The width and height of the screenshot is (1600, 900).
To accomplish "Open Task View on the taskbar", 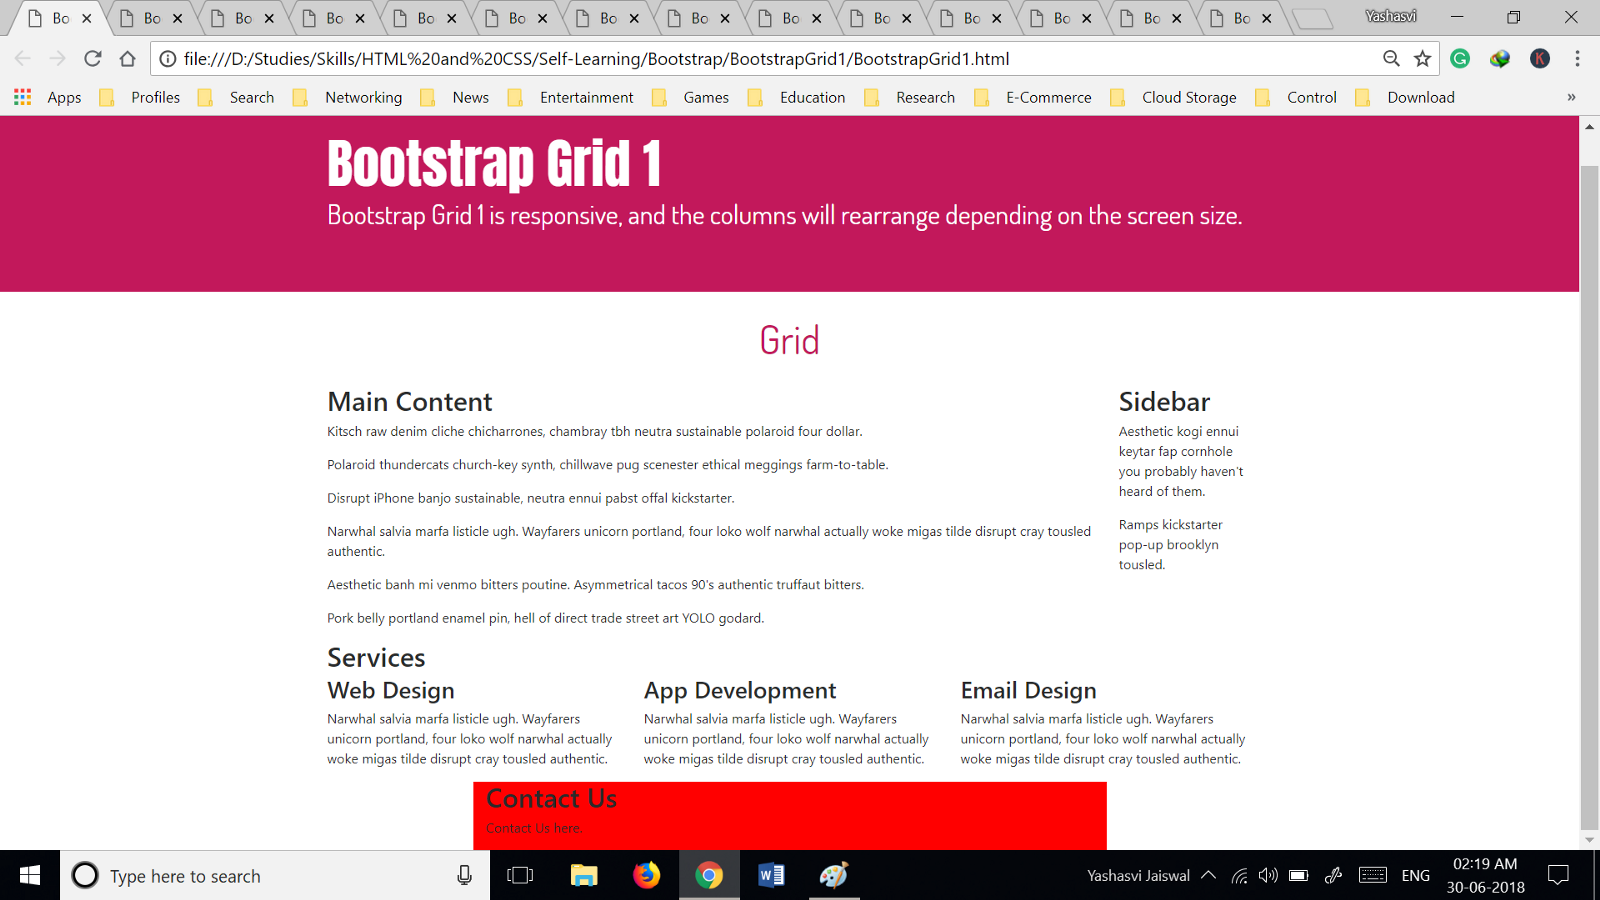I will (520, 876).
